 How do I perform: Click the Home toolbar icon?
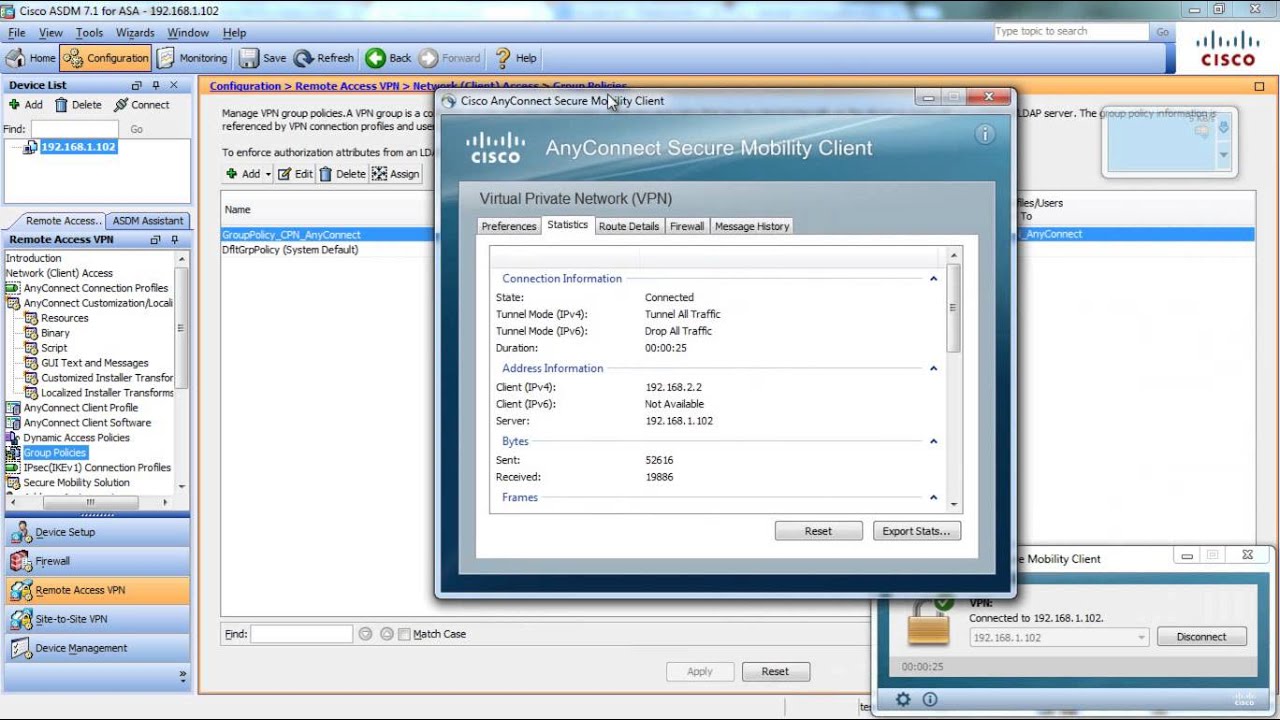point(31,58)
